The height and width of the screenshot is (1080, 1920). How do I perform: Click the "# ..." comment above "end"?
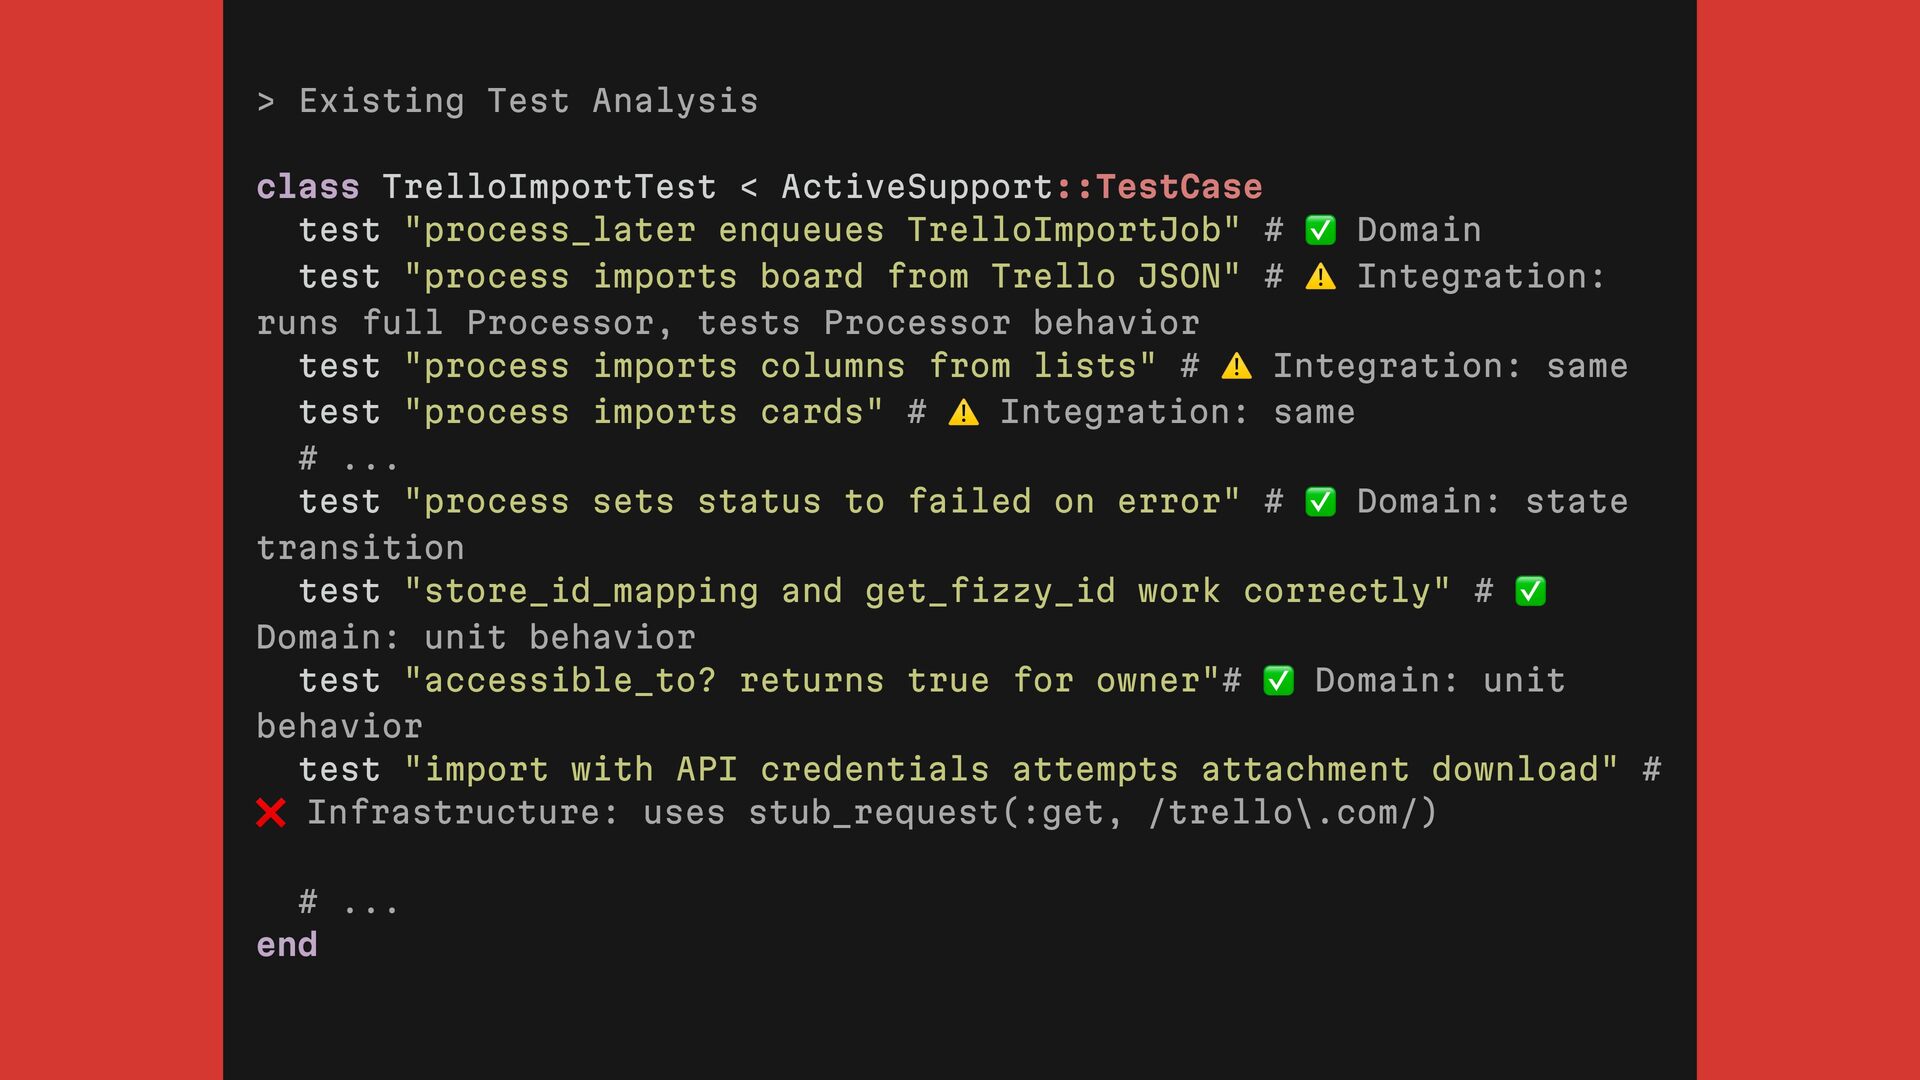pyautogui.click(x=348, y=903)
